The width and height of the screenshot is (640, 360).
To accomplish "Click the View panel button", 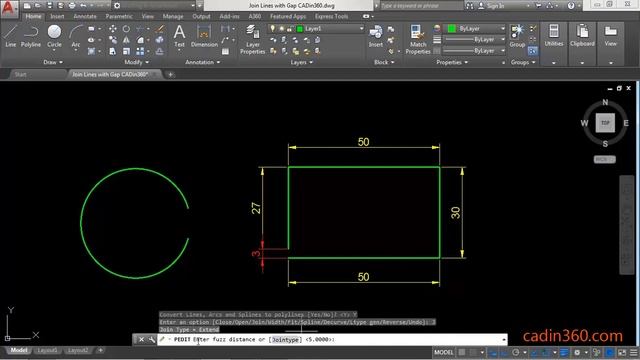I will 610,36.
